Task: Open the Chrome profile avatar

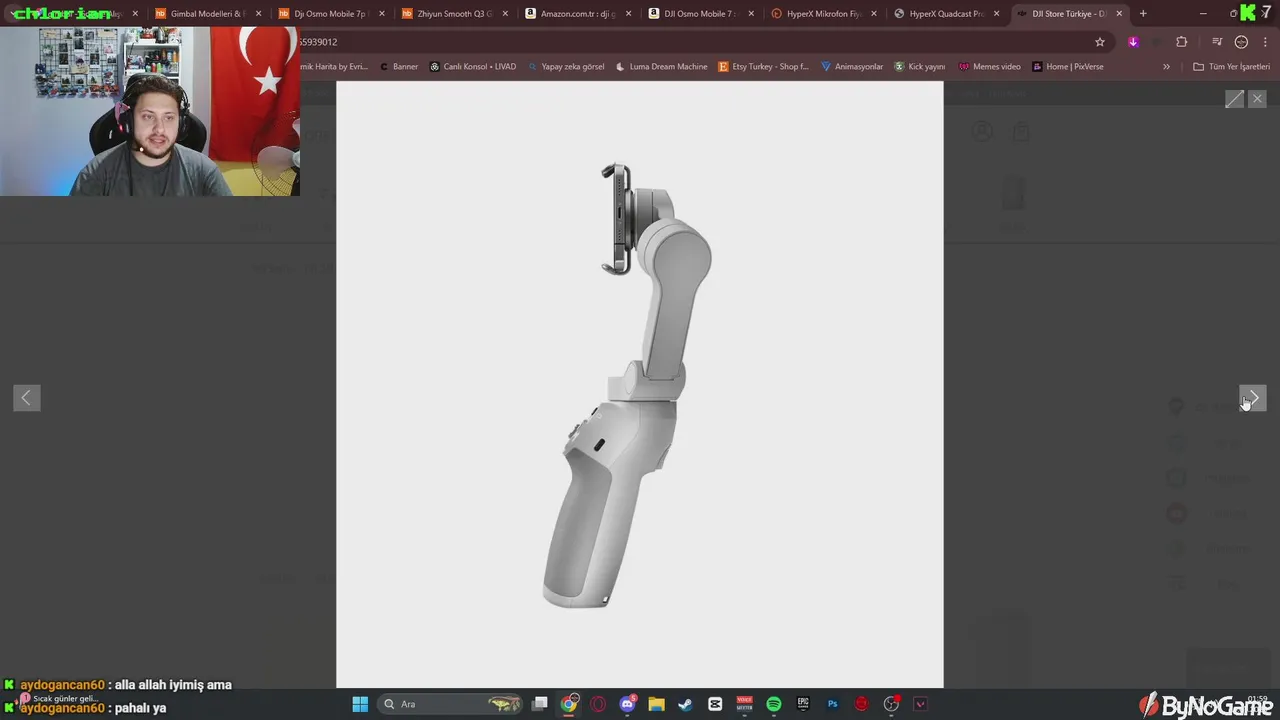Action: [1241, 42]
